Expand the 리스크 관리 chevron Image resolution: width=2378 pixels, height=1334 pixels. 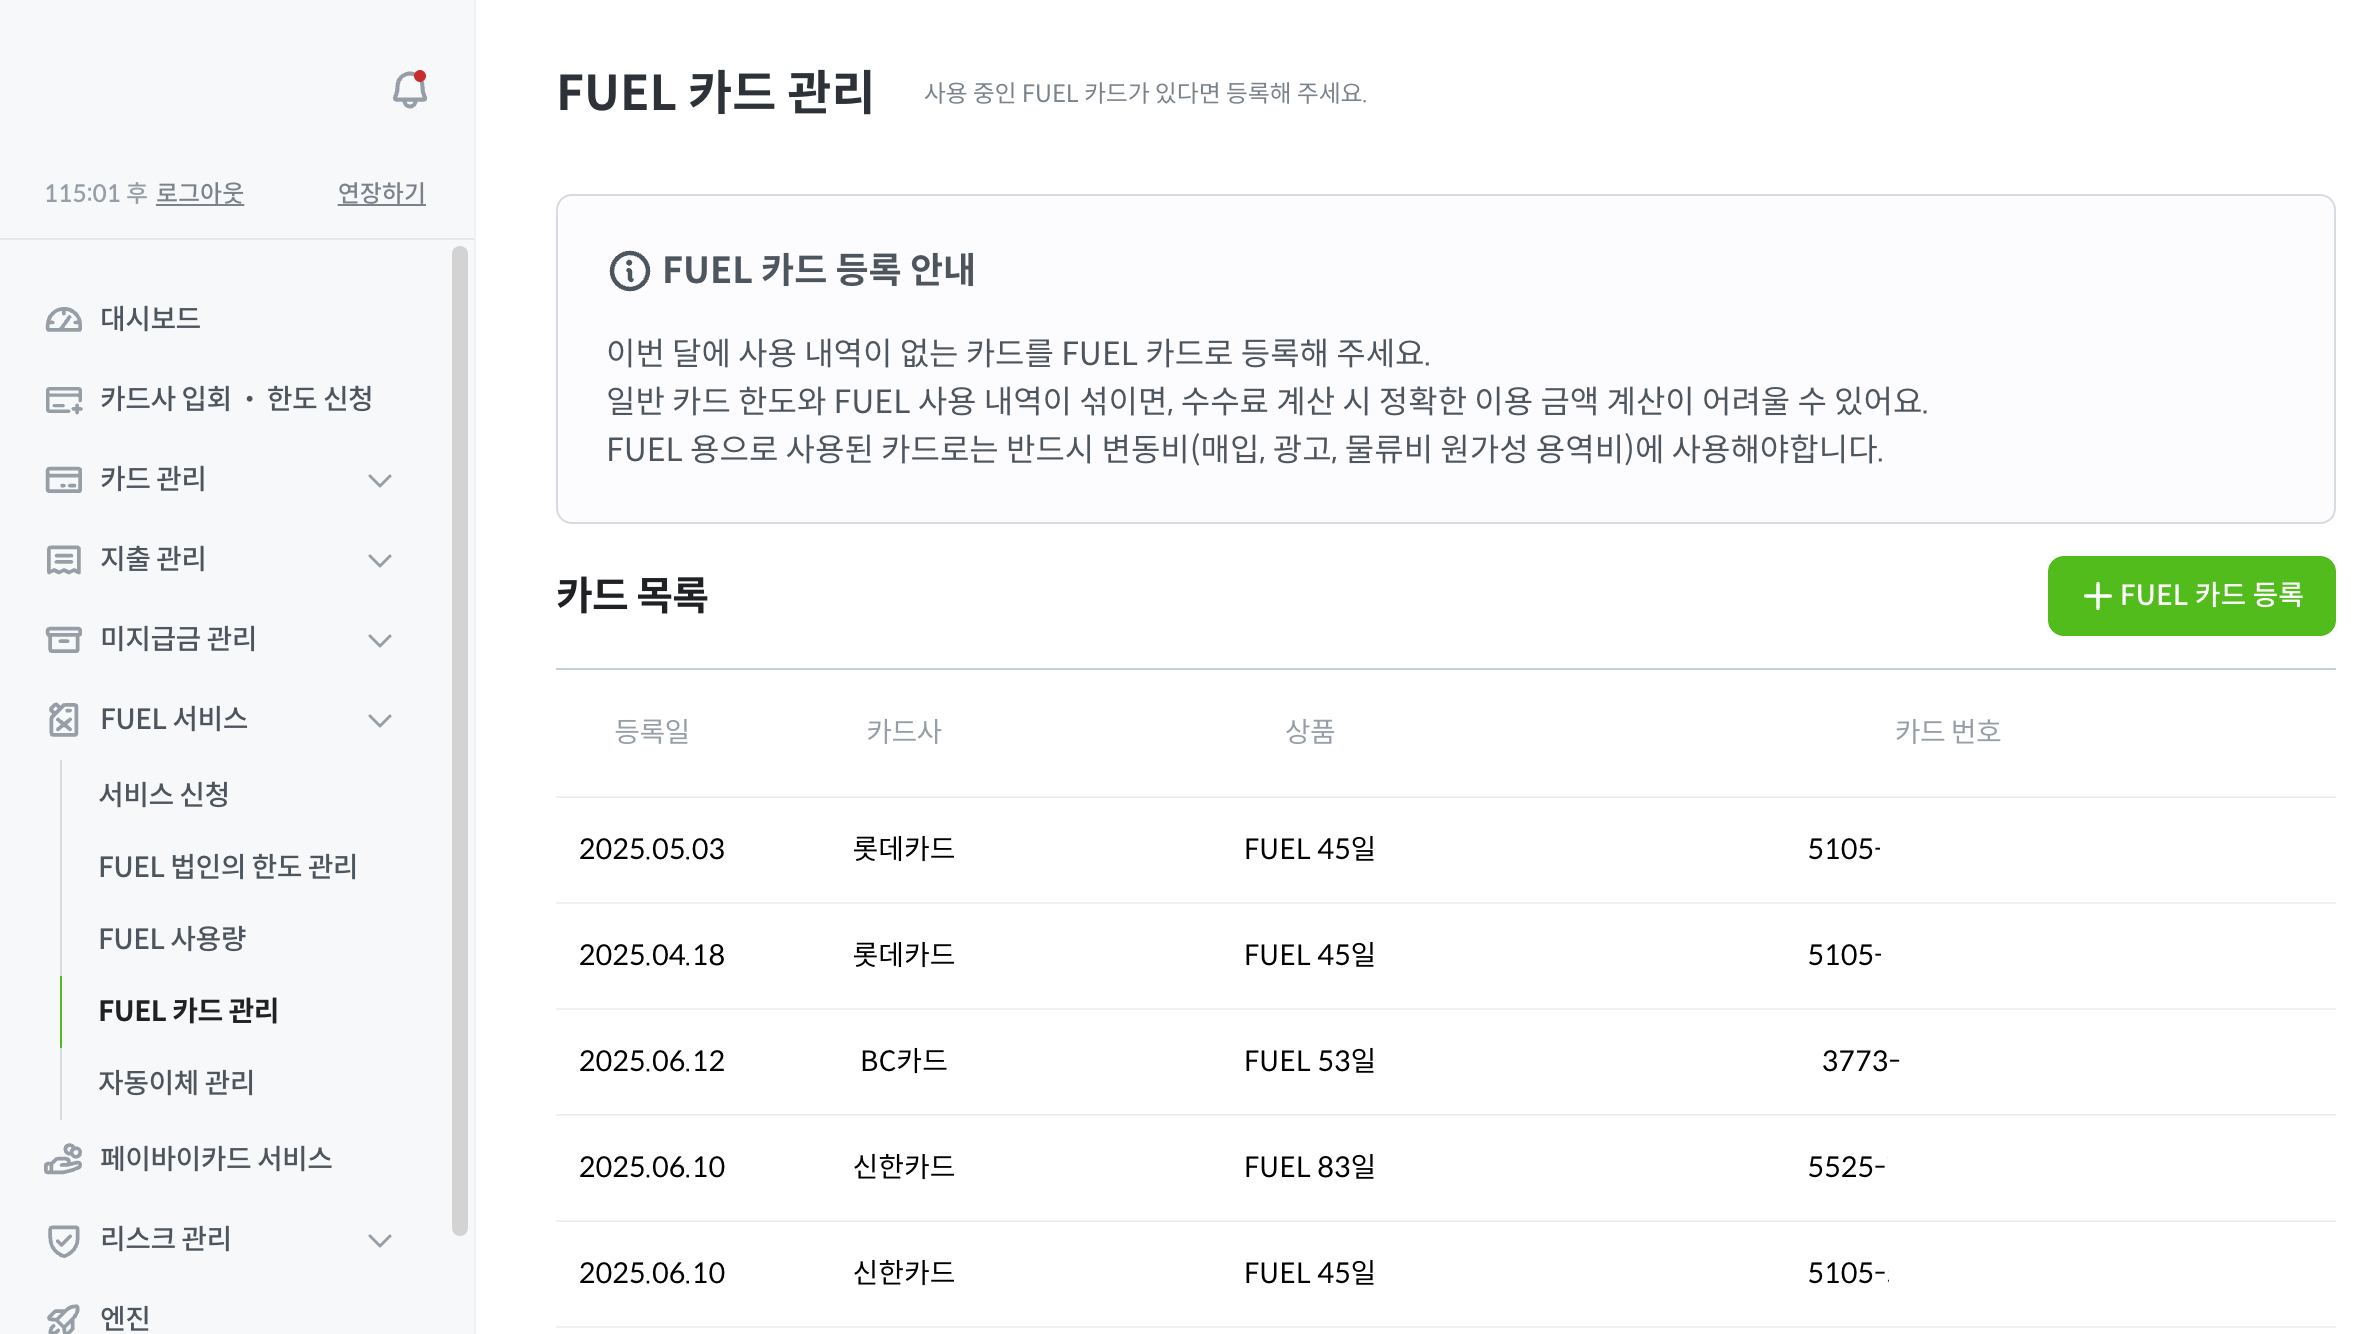tap(380, 1240)
